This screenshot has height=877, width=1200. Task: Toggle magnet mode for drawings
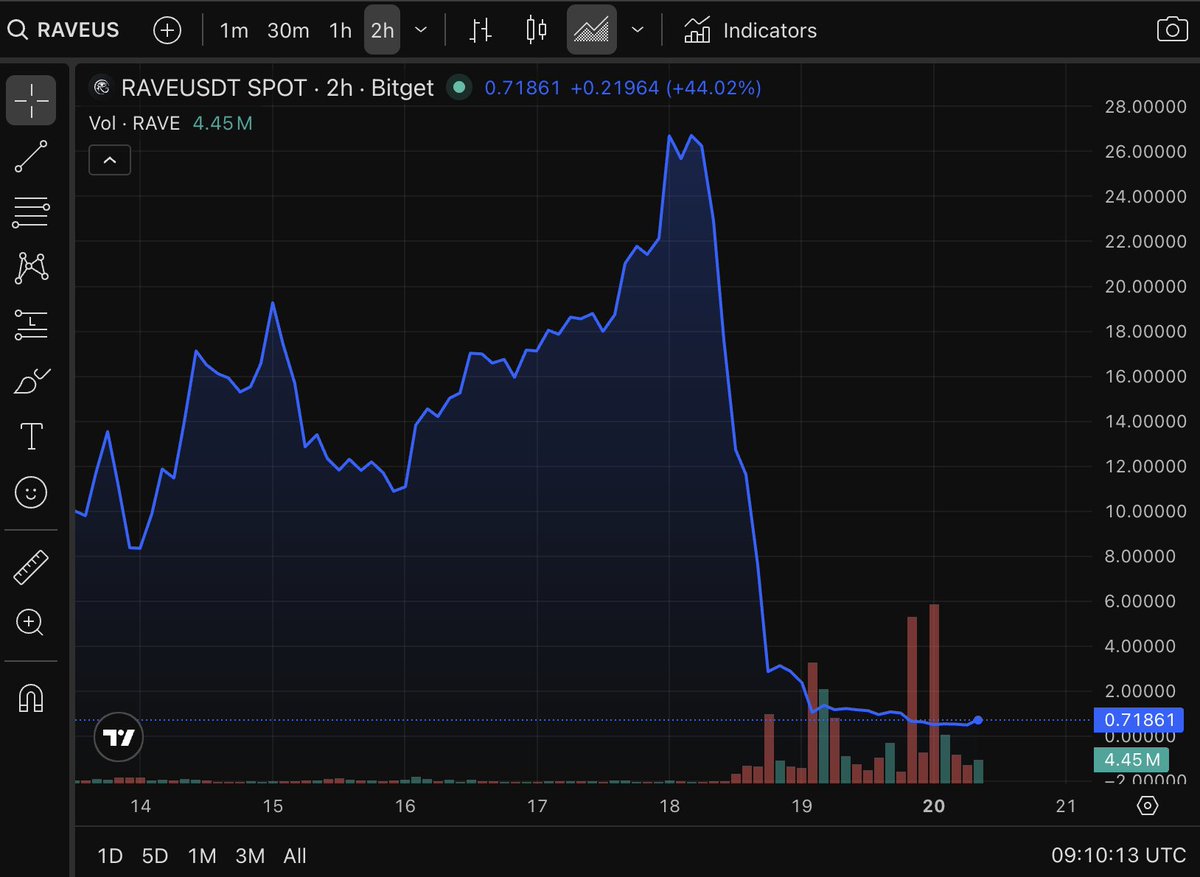32,697
